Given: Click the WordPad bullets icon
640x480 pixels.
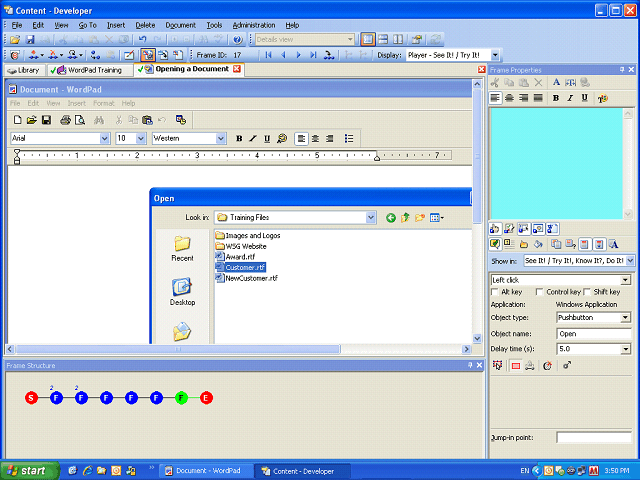Looking at the screenshot, I should pyautogui.click(x=349, y=138).
